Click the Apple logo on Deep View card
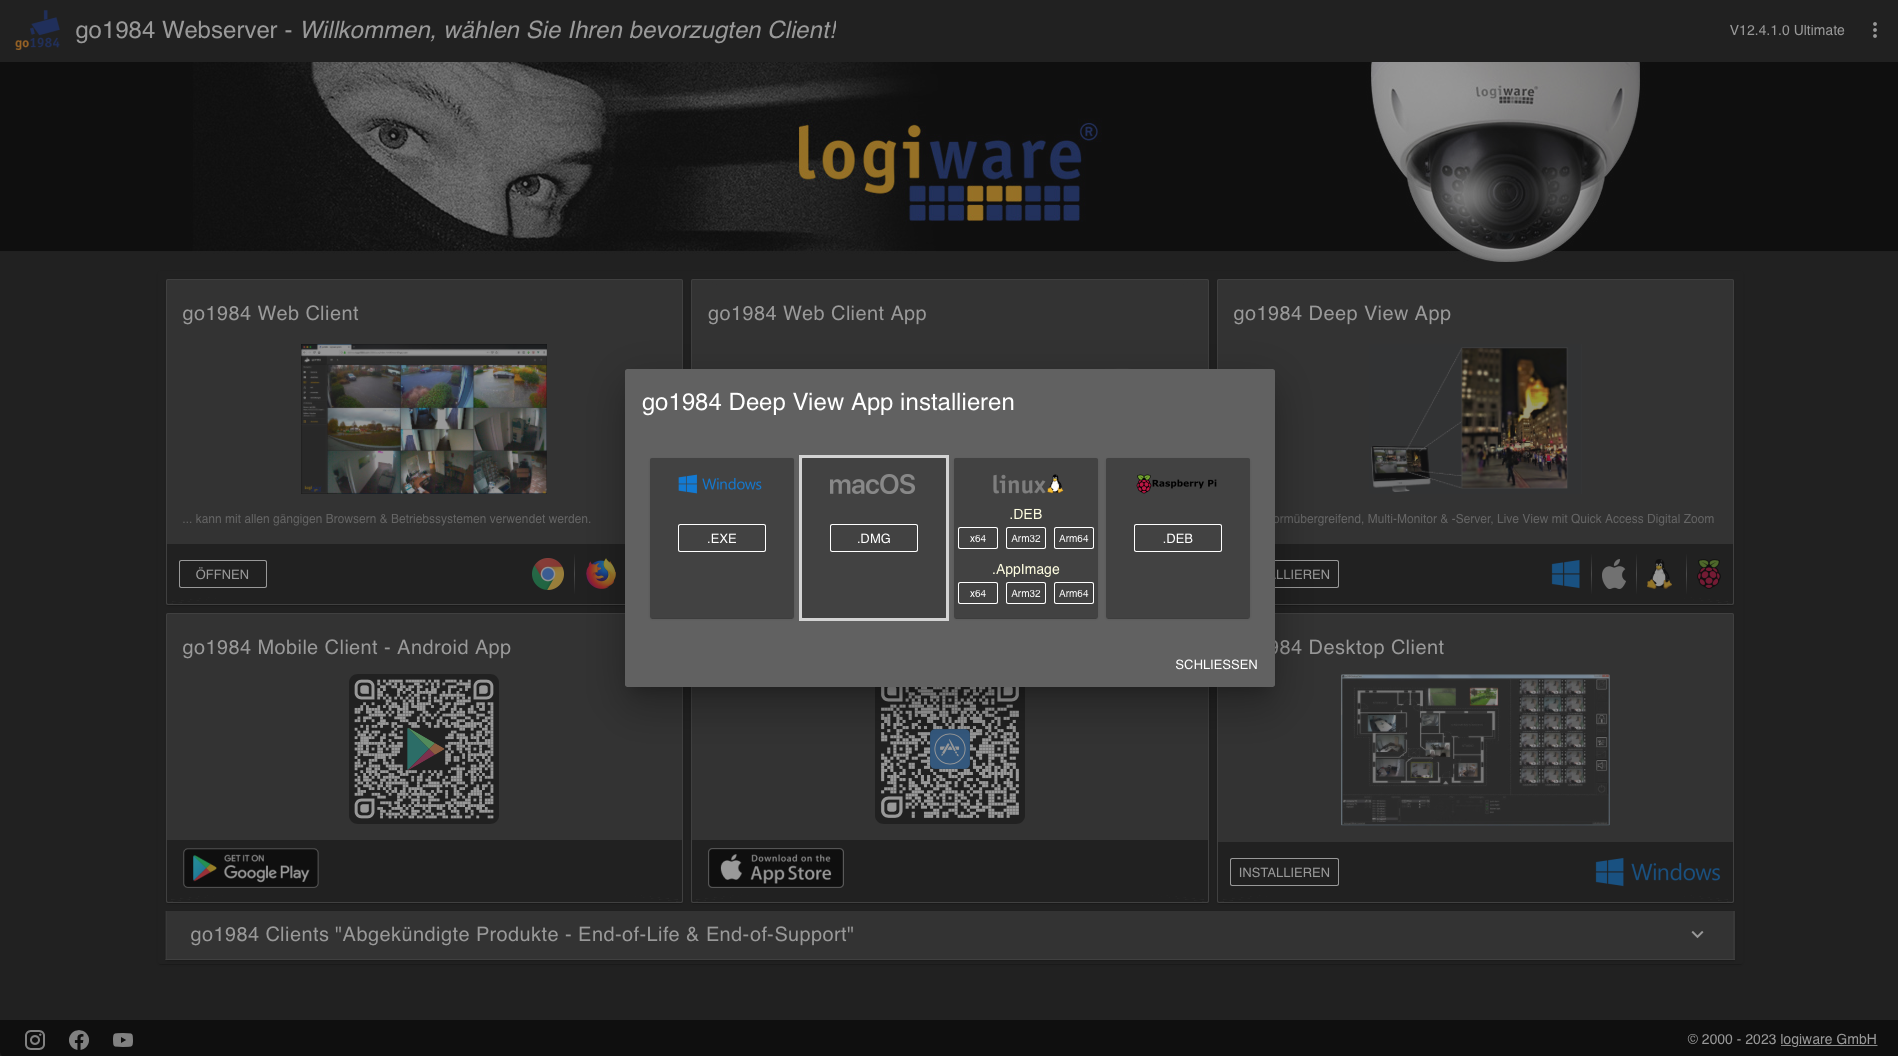The height and width of the screenshot is (1056, 1898). [x=1613, y=574]
